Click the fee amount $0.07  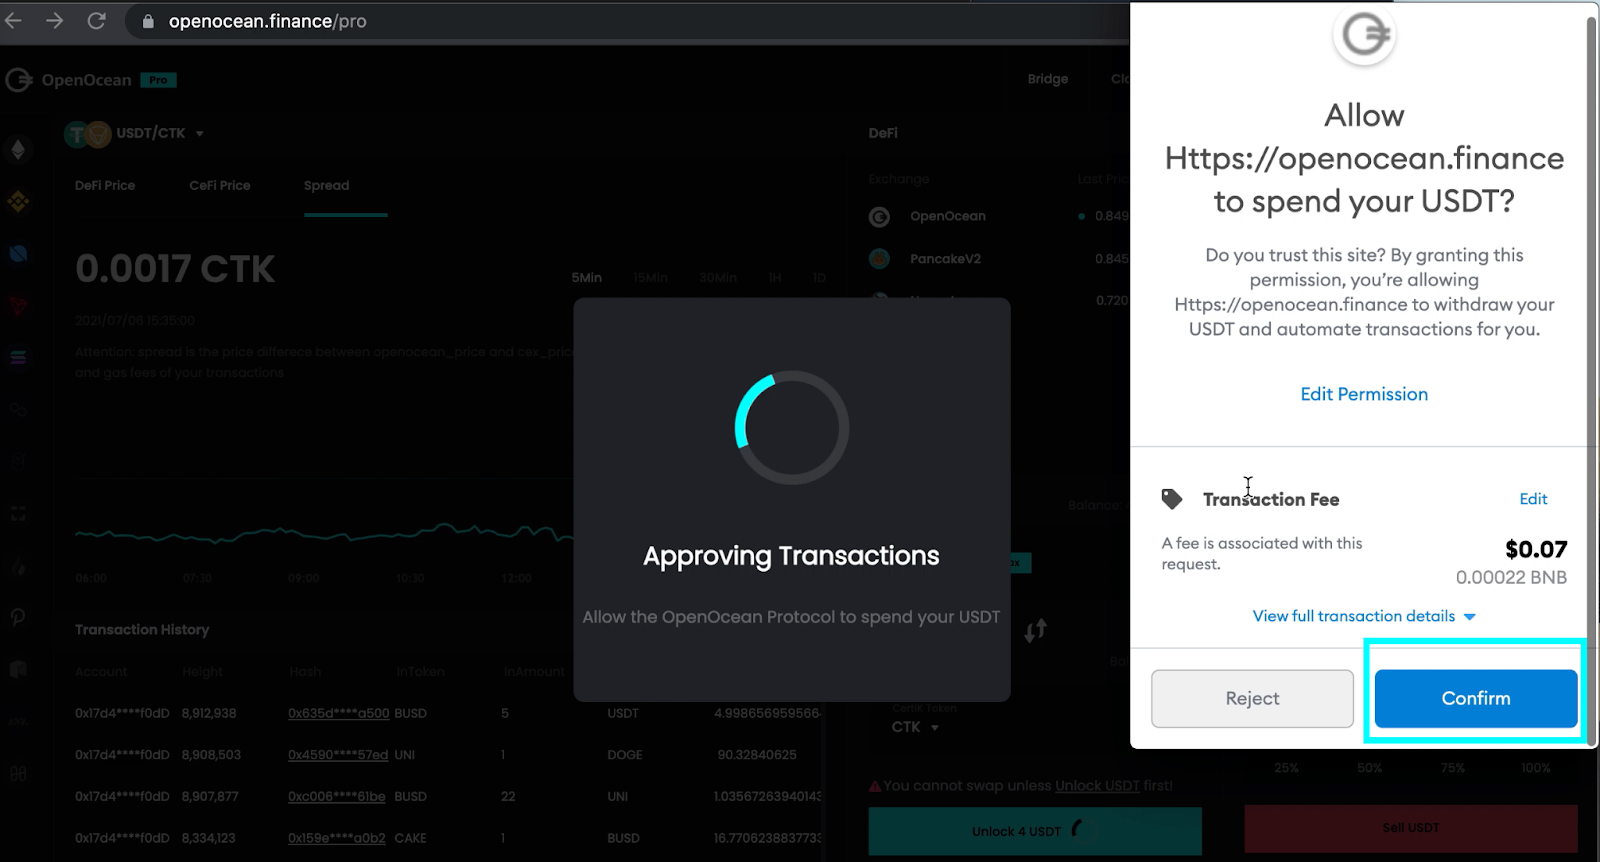pyautogui.click(x=1536, y=549)
